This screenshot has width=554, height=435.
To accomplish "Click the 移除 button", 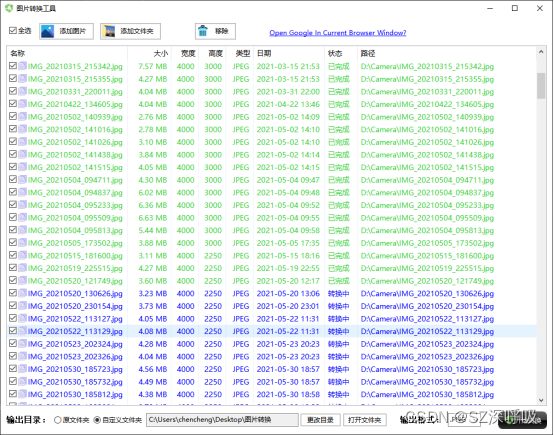I will (x=215, y=31).
